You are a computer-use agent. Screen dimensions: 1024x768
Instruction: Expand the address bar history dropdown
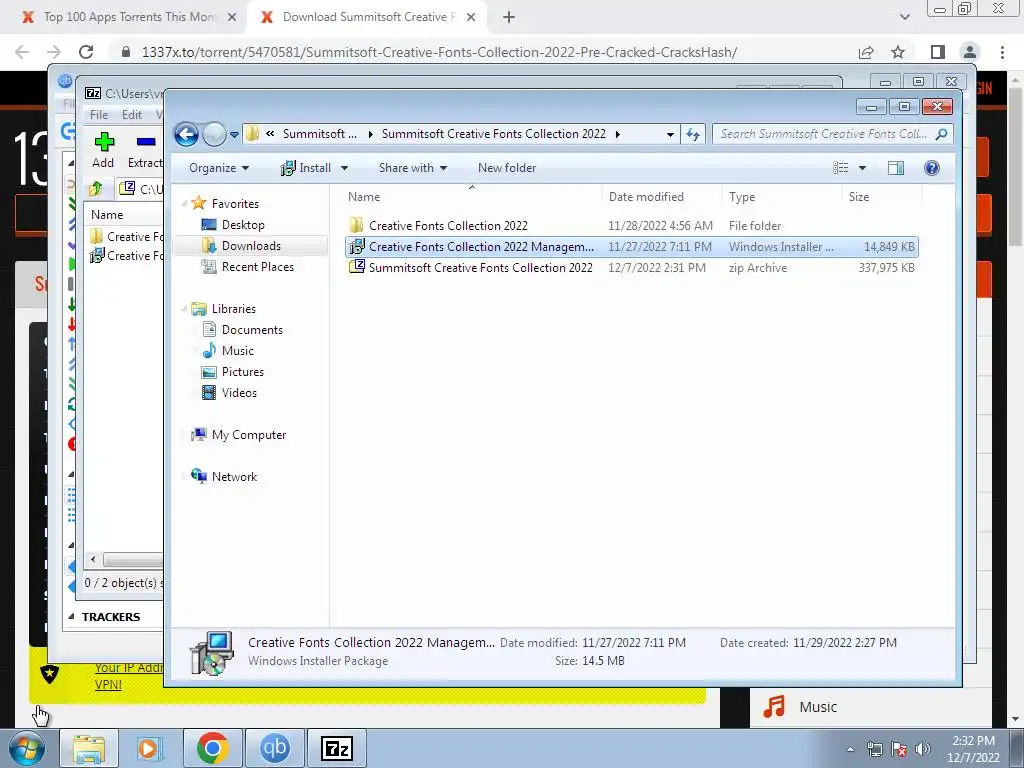pos(670,135)
